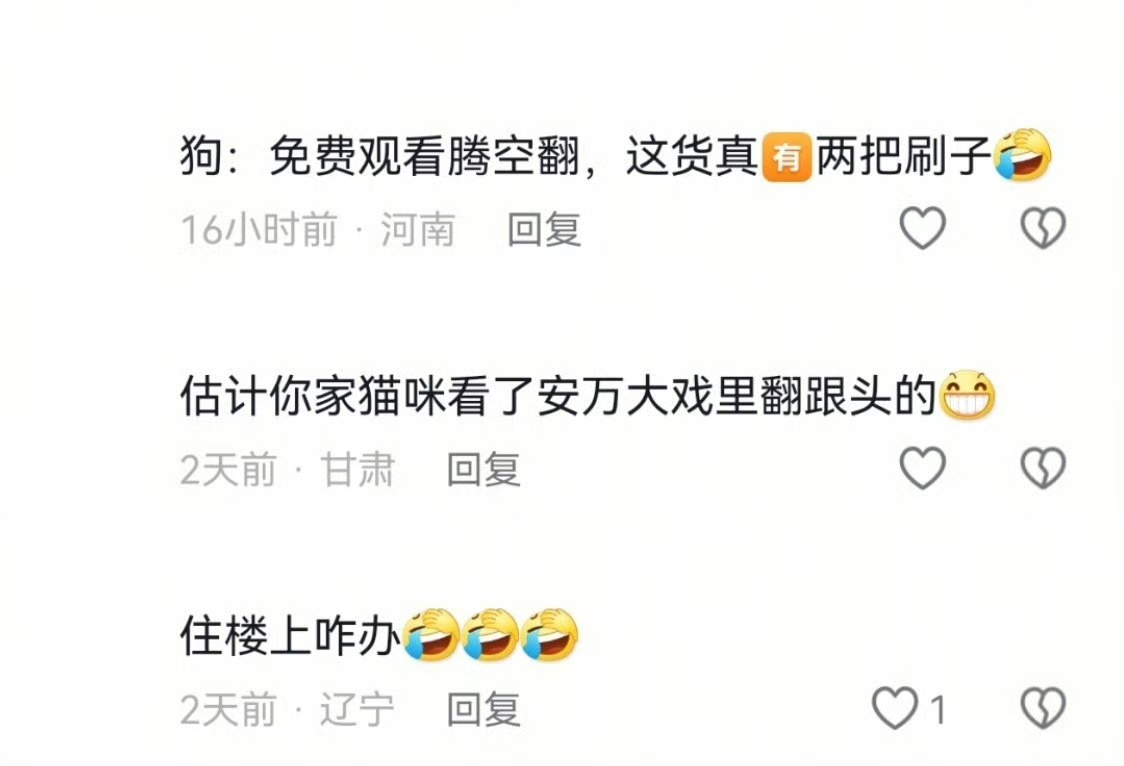Tap the 2天前 · 甘肃 timestamp
Screen dimensions: 1124x766
(x=287, y=469)
